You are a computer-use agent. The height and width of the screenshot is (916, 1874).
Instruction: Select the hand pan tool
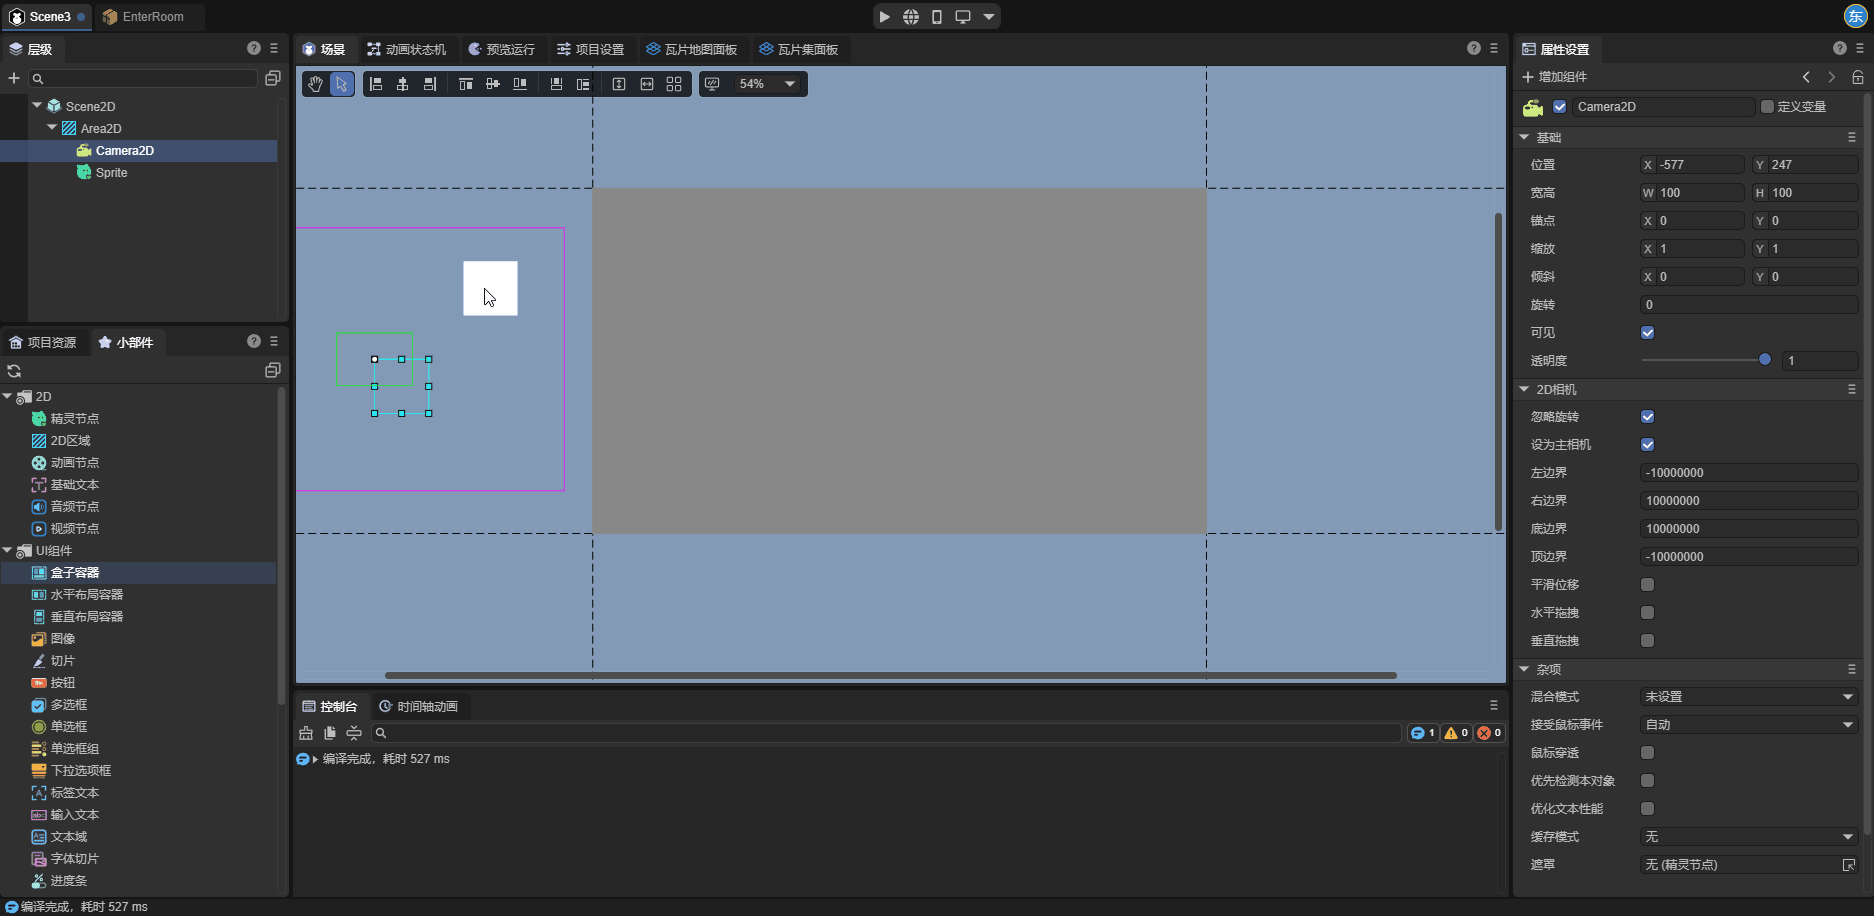tap(315, 84)
